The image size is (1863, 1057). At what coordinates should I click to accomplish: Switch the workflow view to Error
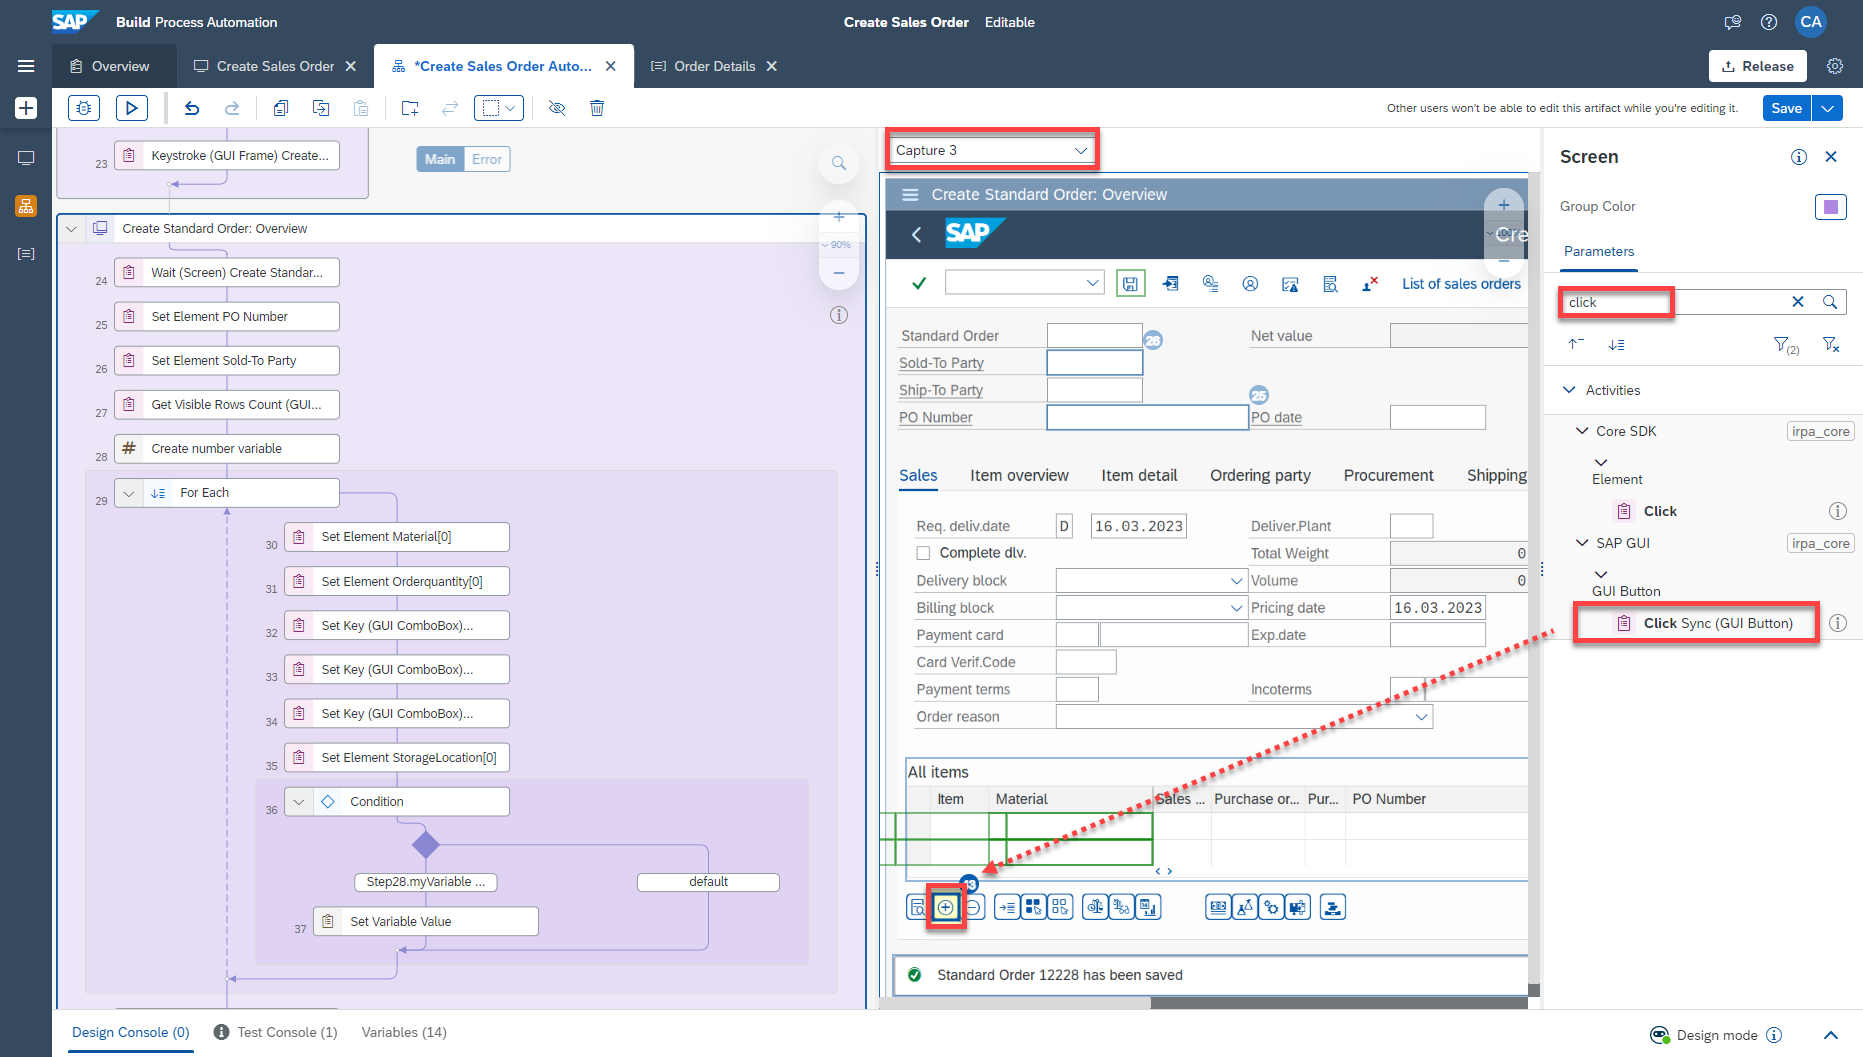pos(487,159)
